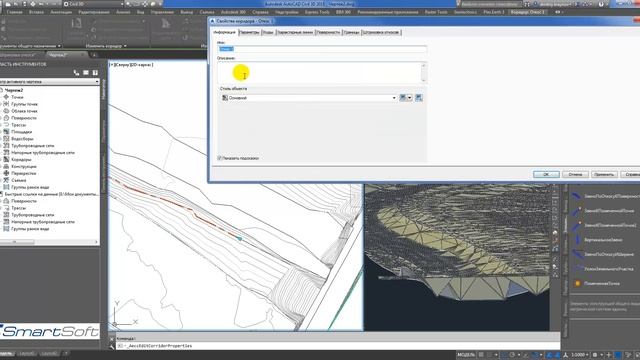Click the style edit icon beside Основной
This screenshot has height=360, width=640.
tap(403, 98)
